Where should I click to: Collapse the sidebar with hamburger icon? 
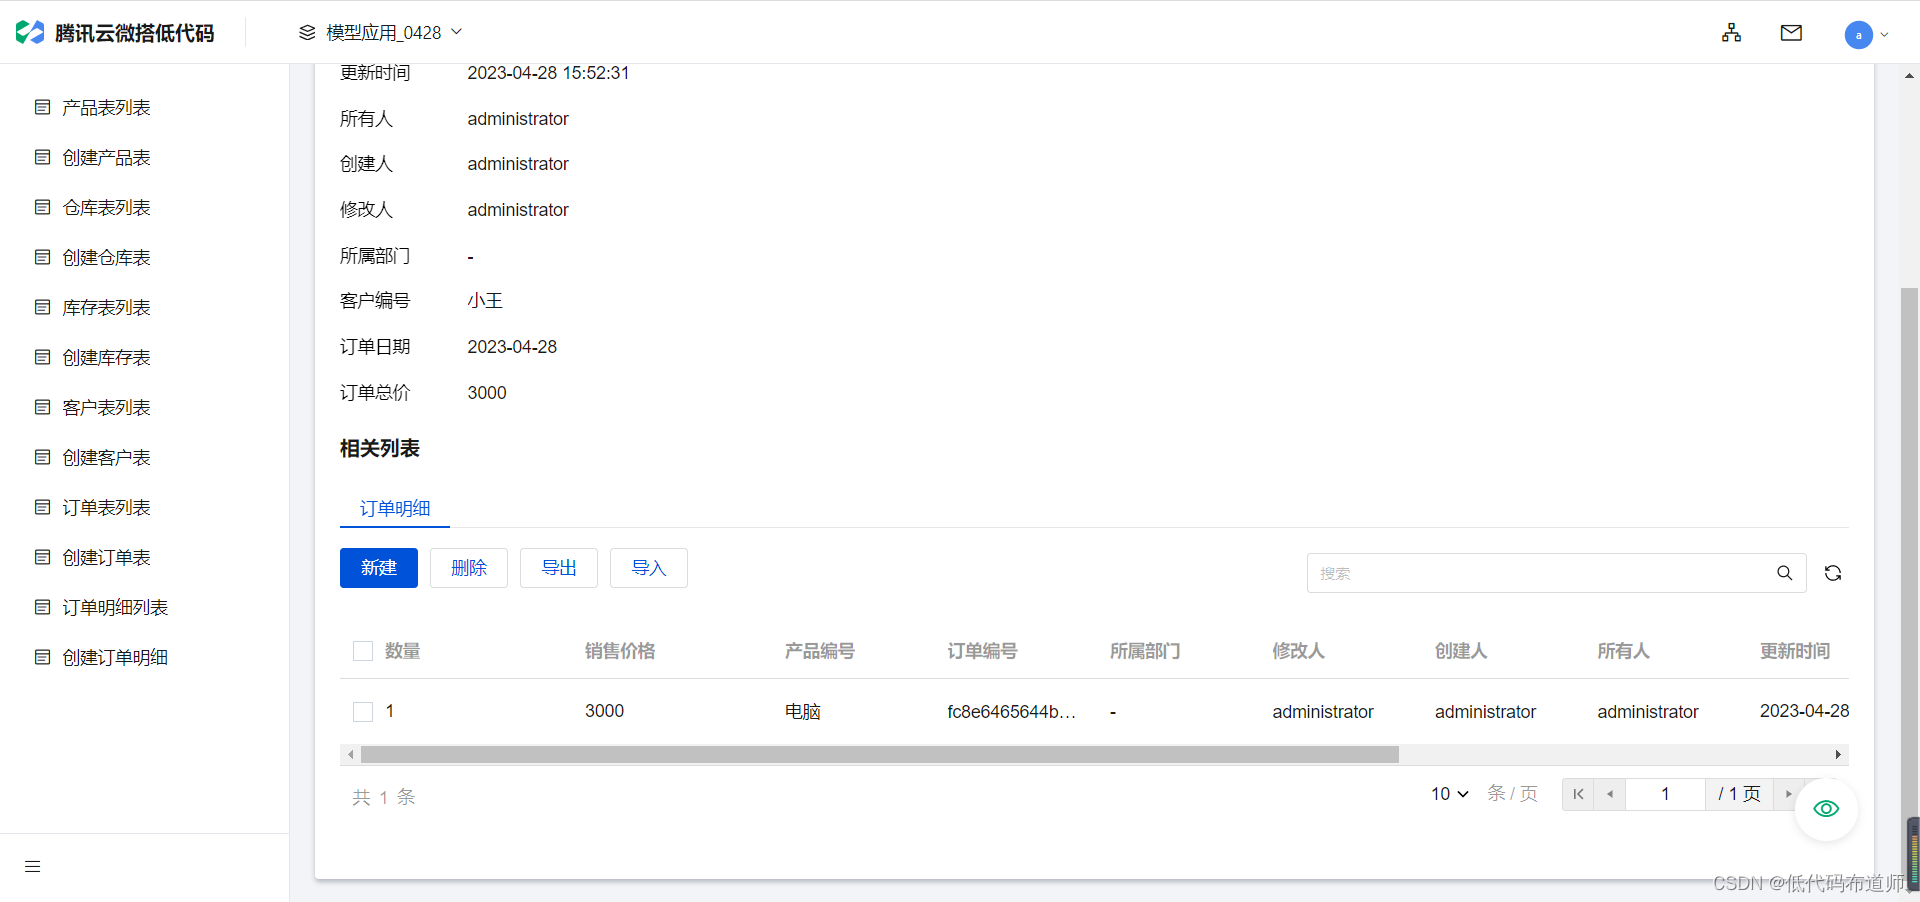coord(33,867)
